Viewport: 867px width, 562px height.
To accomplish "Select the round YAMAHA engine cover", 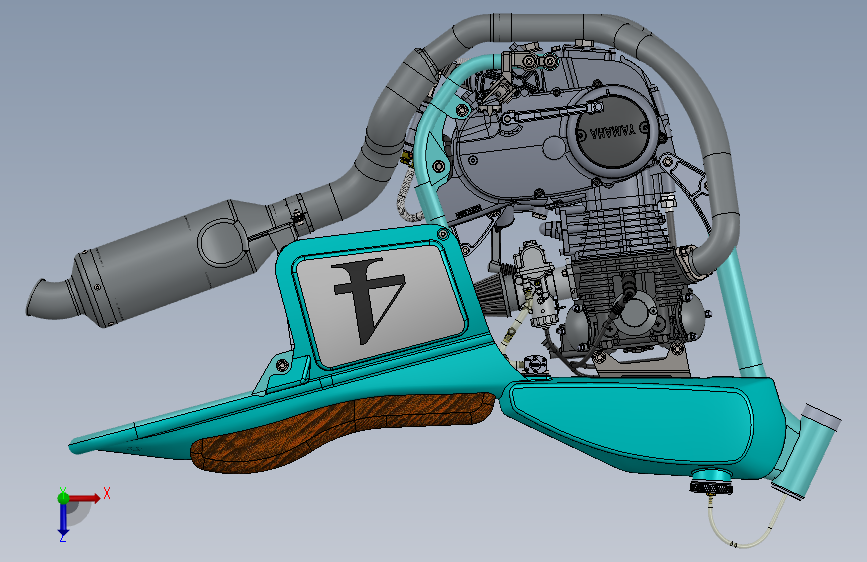I will (612, 133).
